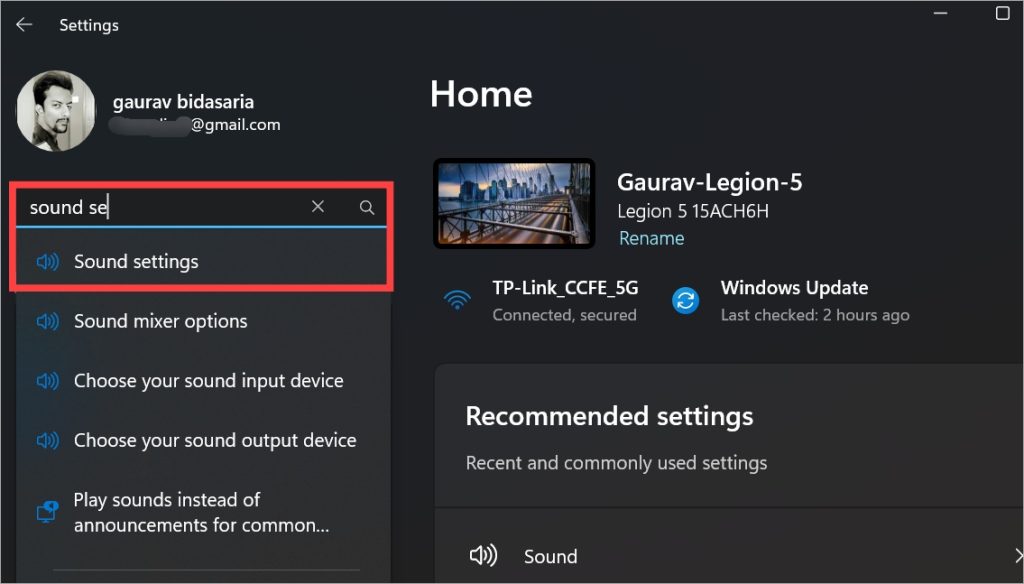Click the Wi-Fi icon for TP-Link_CCFE_5G
Viewport: 1024px width, 584px height.
[457, 300]
